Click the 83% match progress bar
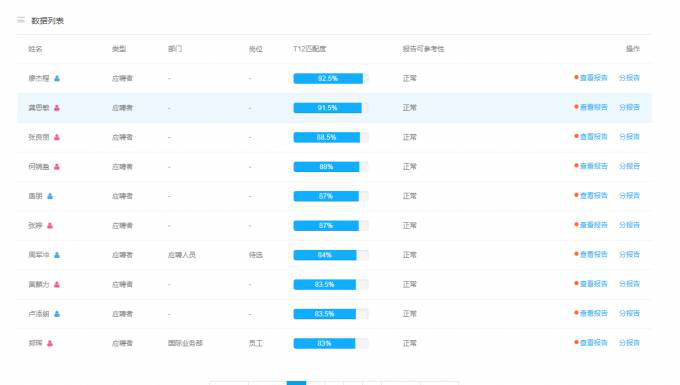680x385 pixels. pyautogui.click(x=331, y=343)
